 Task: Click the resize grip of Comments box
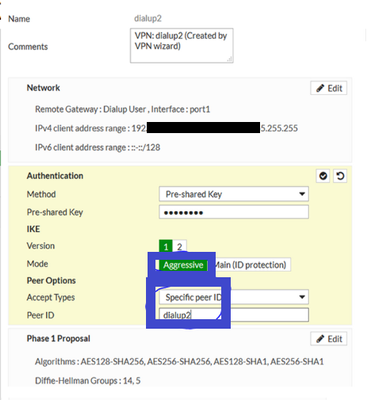(x=230, y=59)
